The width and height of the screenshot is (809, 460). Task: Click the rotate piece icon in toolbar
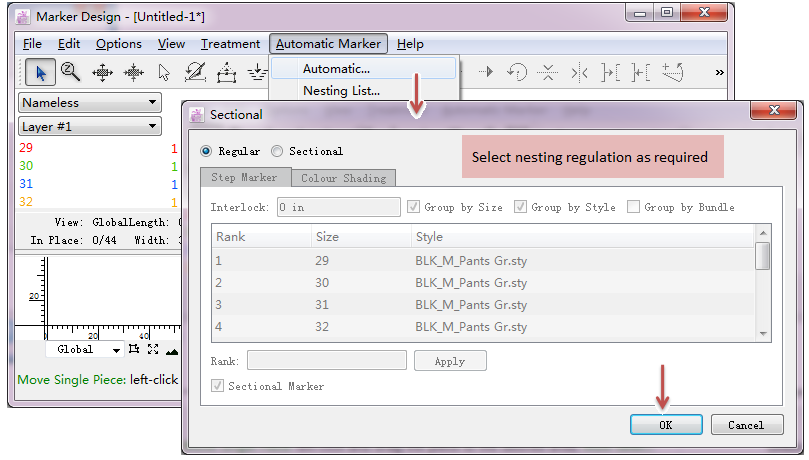pyautogui.click(x=517, y=72)
